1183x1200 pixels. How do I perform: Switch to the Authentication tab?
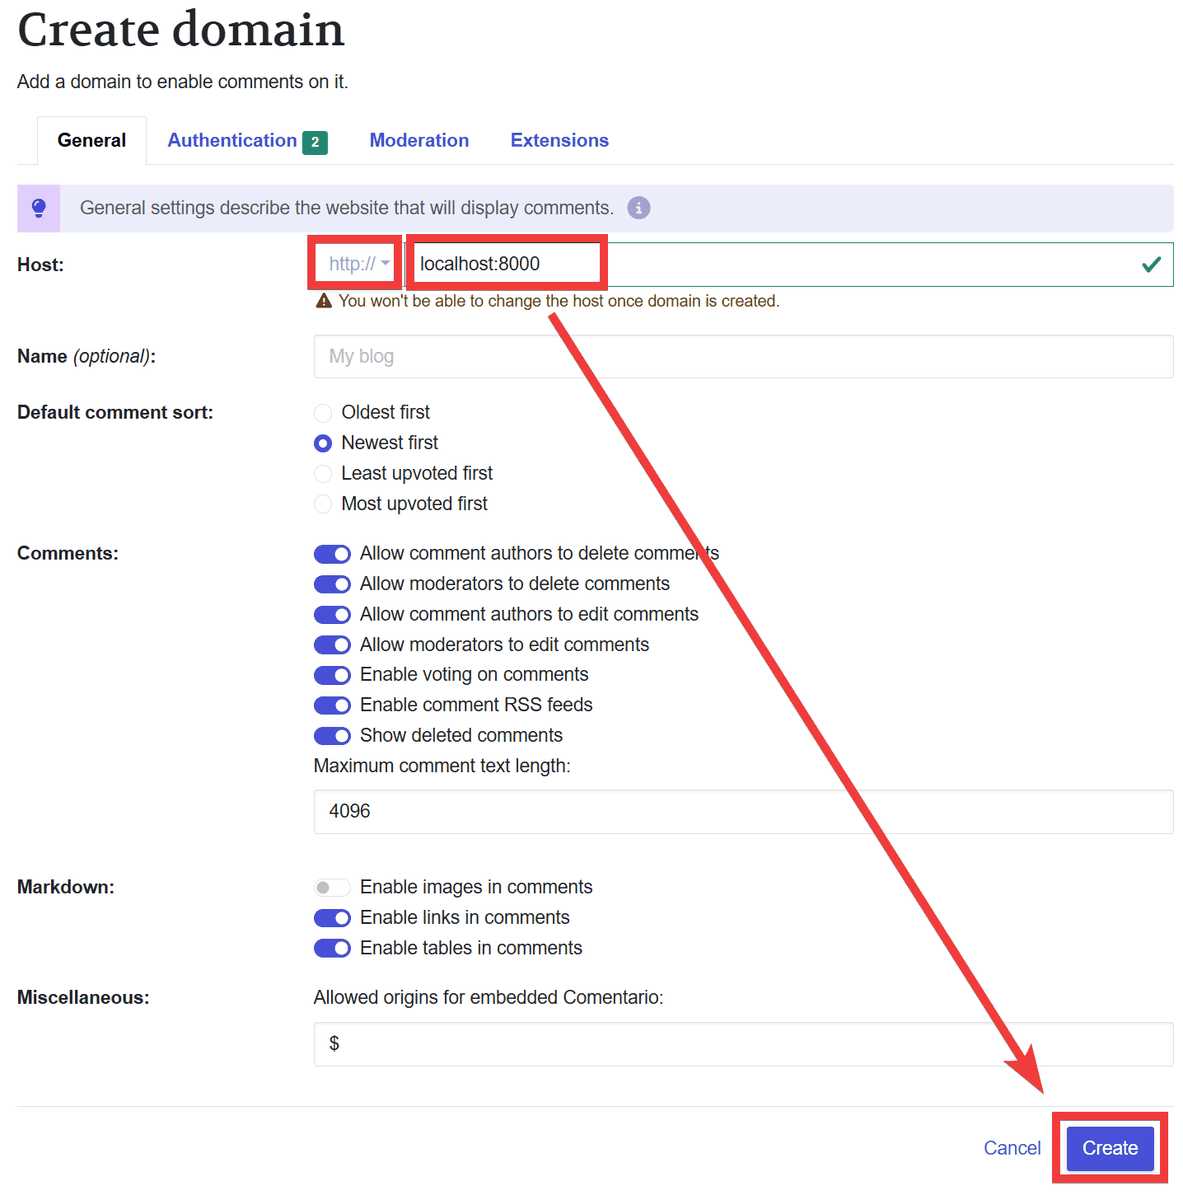(x=232, y=141)
